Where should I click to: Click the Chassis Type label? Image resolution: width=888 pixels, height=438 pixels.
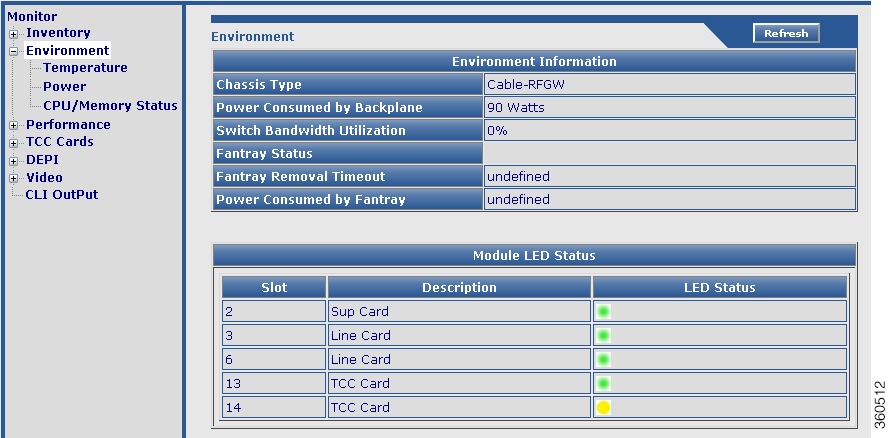(348, 84)
